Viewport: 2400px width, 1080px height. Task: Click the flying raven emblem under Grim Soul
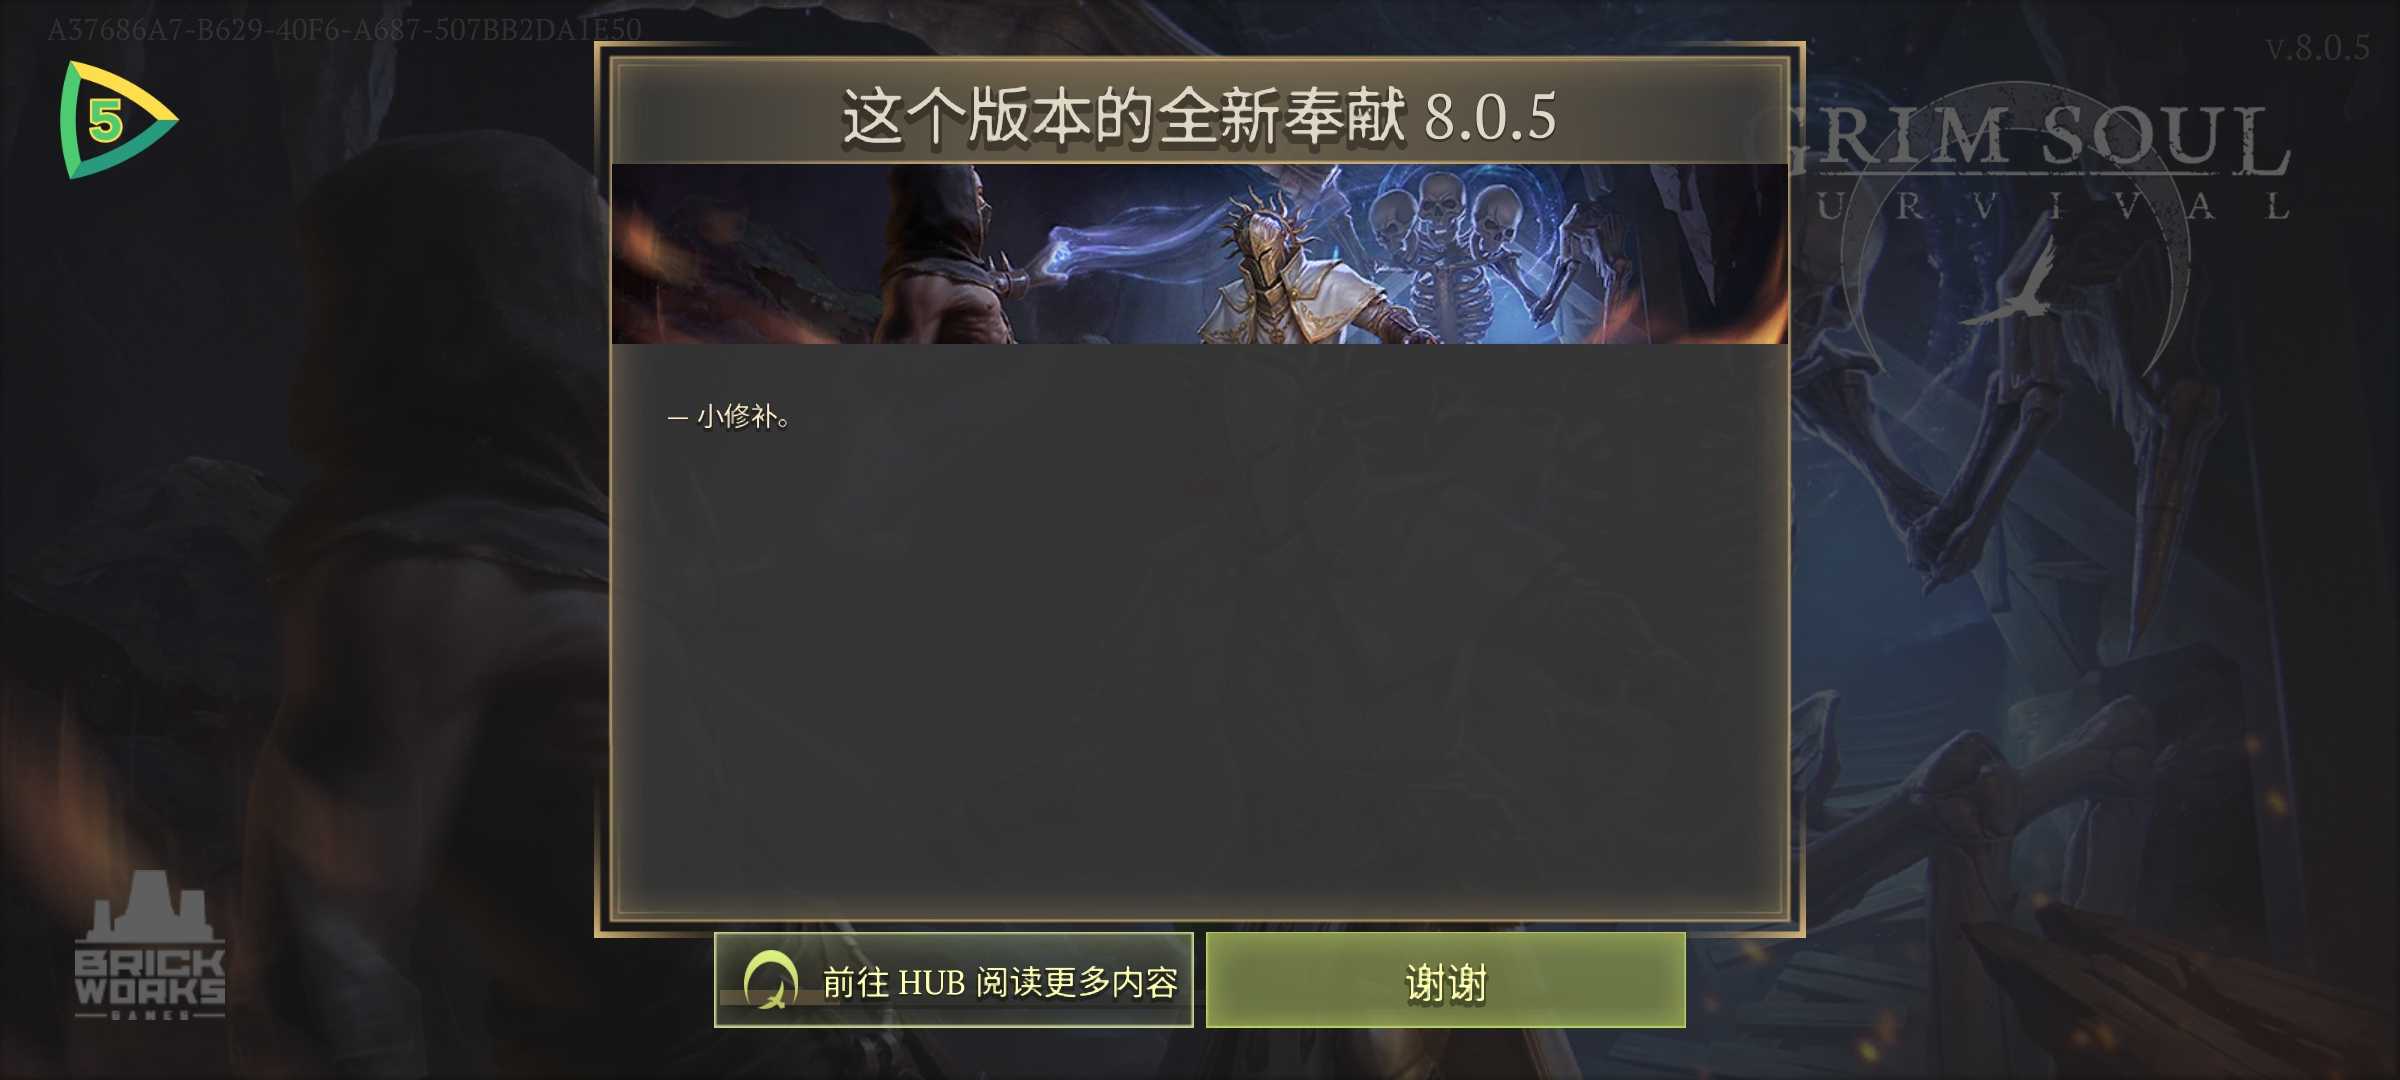(x=2012, y=285)
